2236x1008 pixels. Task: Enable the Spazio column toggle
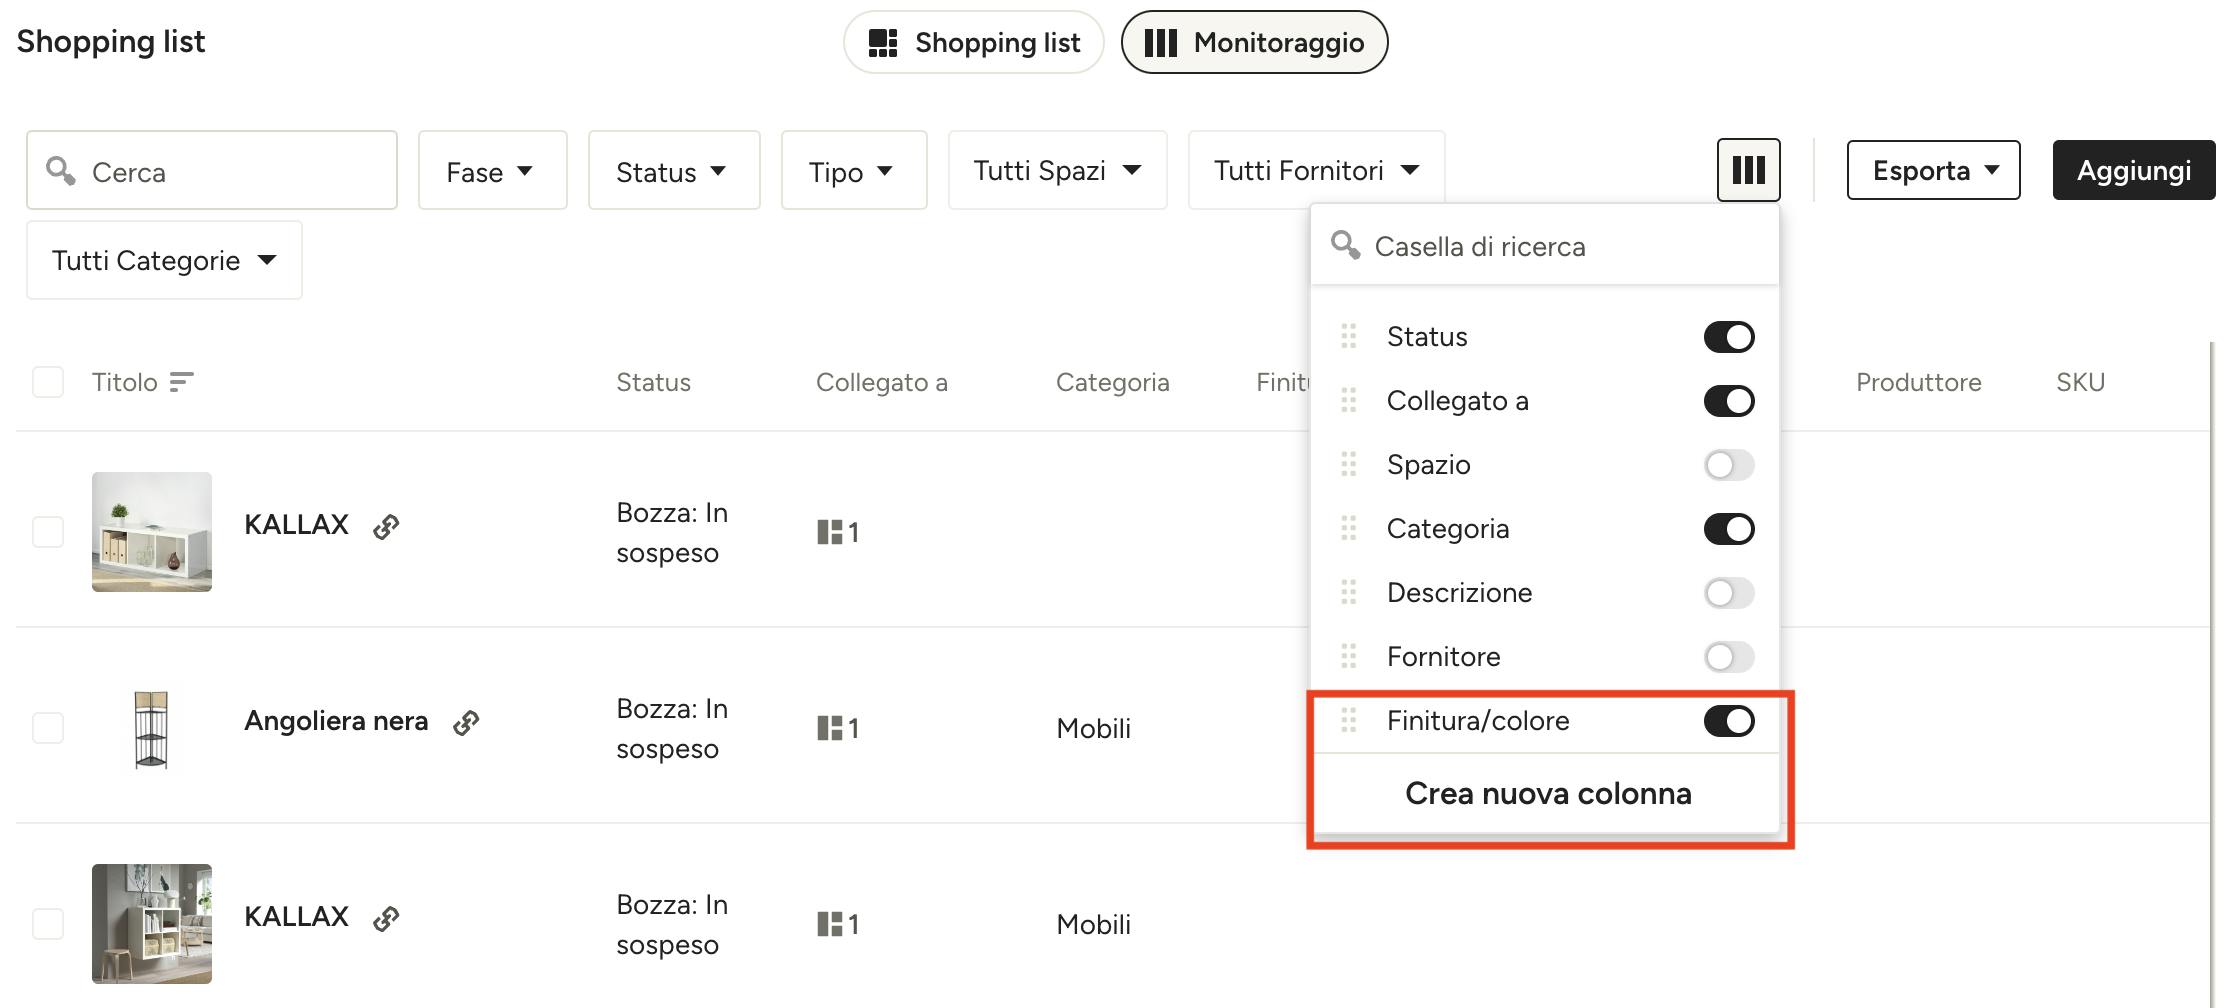pos(1729,465)
